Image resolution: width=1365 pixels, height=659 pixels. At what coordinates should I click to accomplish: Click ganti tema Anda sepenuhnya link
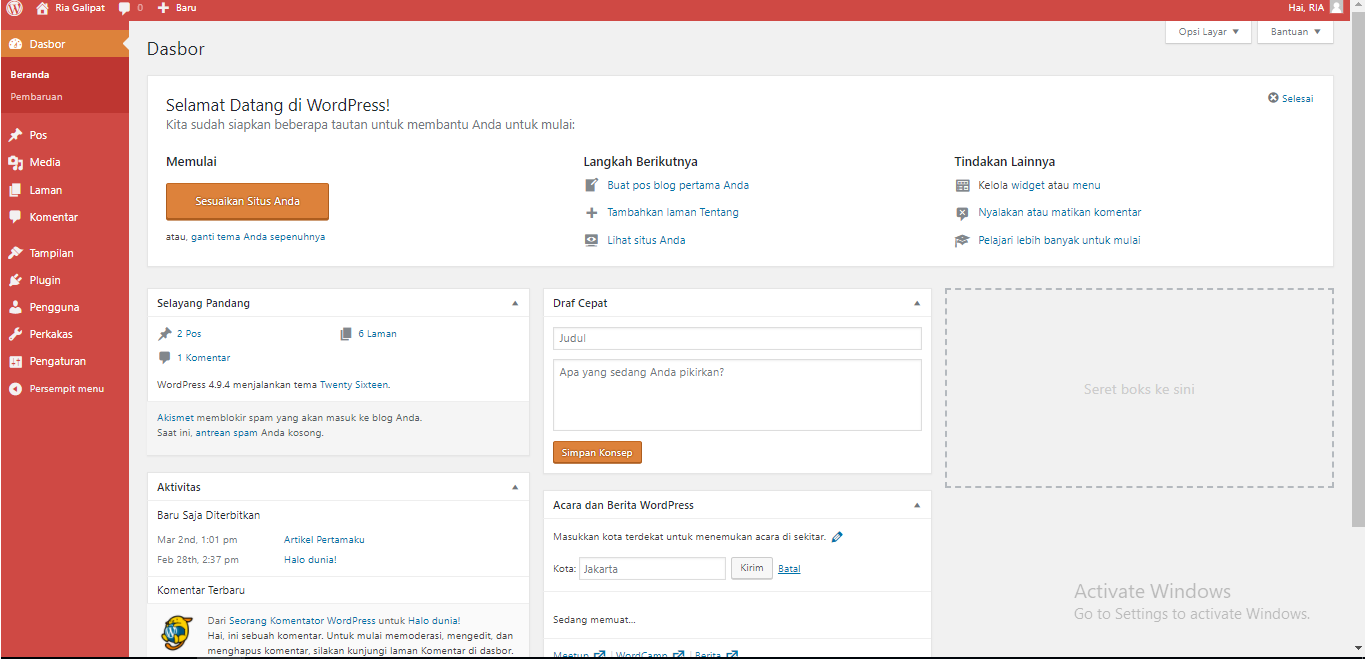(x=258, y=237)
